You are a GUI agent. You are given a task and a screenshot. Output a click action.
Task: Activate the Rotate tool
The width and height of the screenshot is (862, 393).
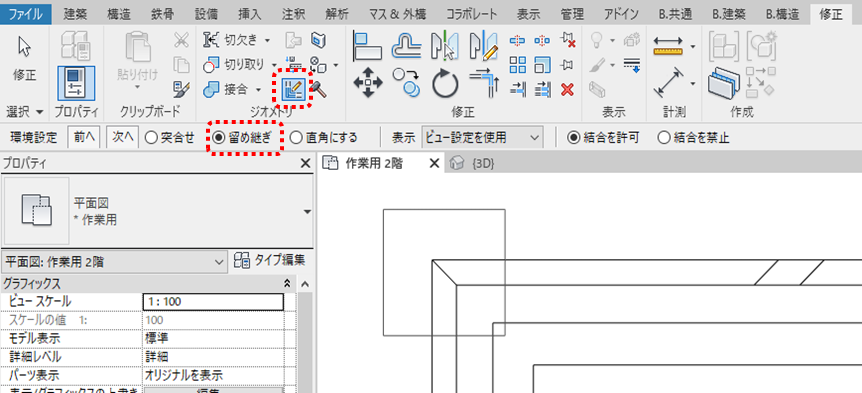(445, 83)
